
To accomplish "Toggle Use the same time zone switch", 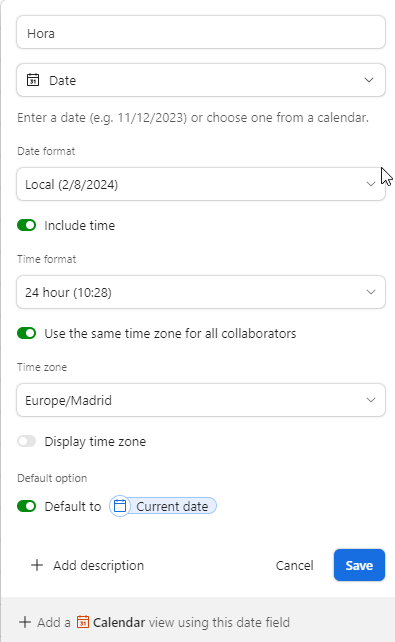I will point(27,333).
